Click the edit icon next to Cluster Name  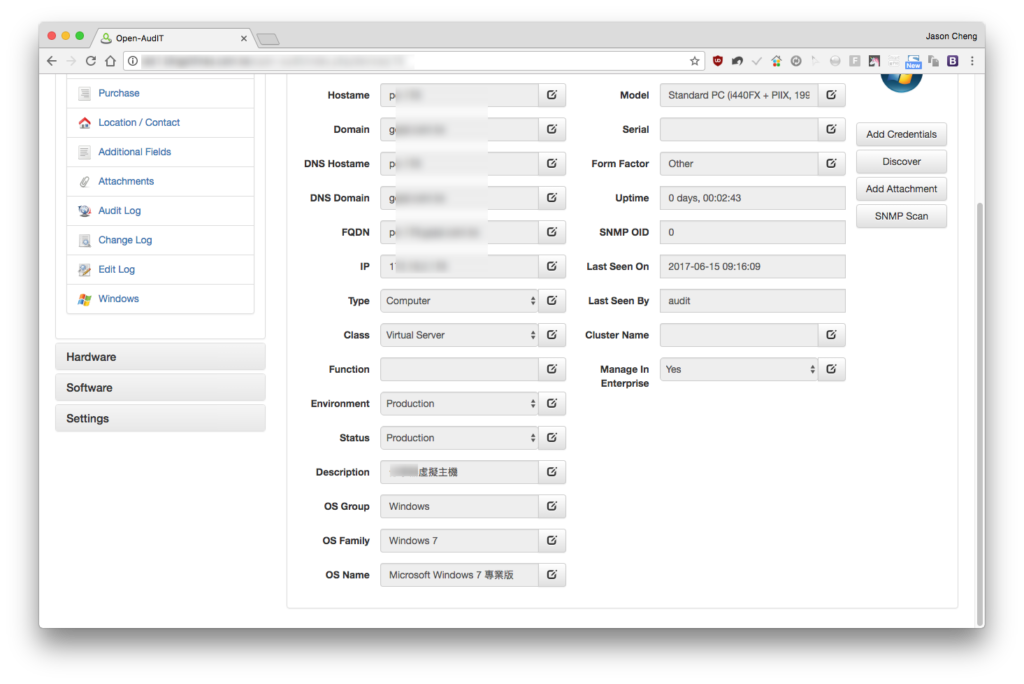(831, 335)
